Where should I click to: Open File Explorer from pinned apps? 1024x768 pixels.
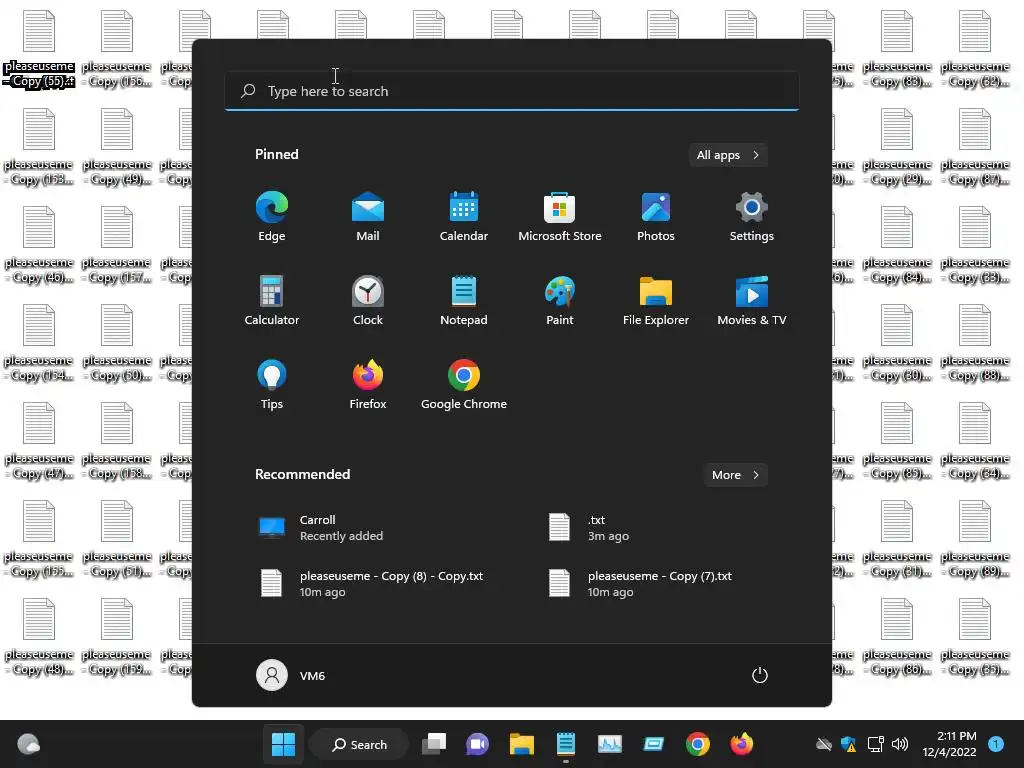click(656, 300)
